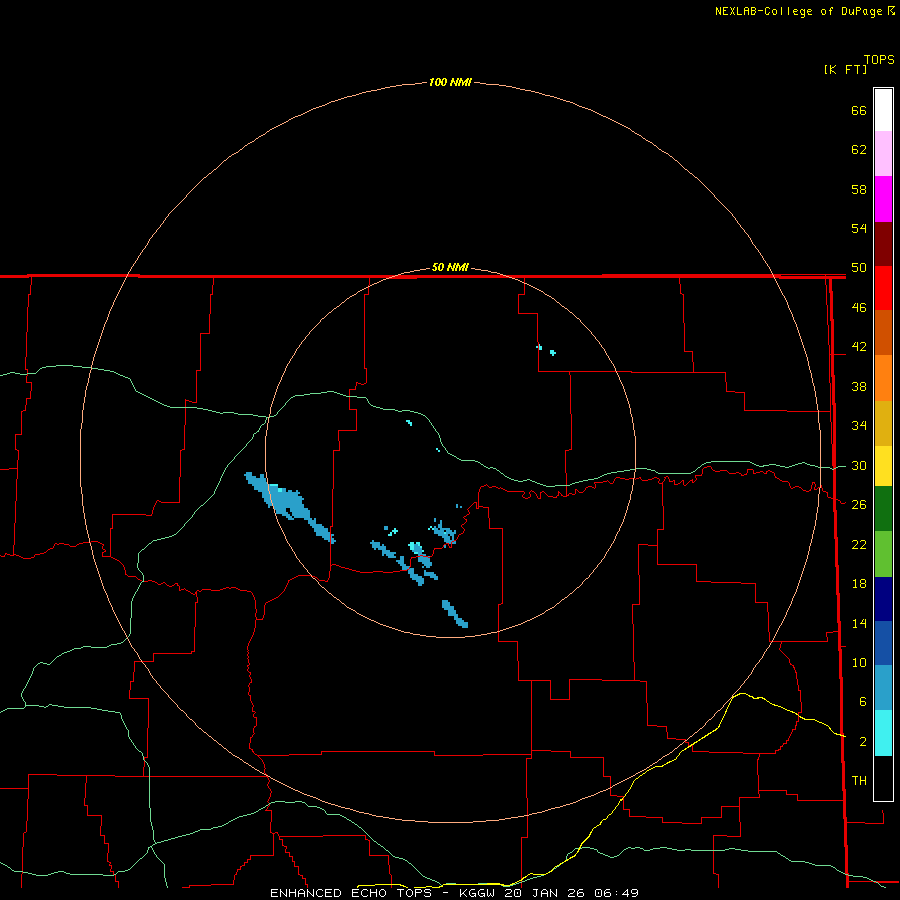
Task: Click the 18 legend value
Action: coord(859,584)
